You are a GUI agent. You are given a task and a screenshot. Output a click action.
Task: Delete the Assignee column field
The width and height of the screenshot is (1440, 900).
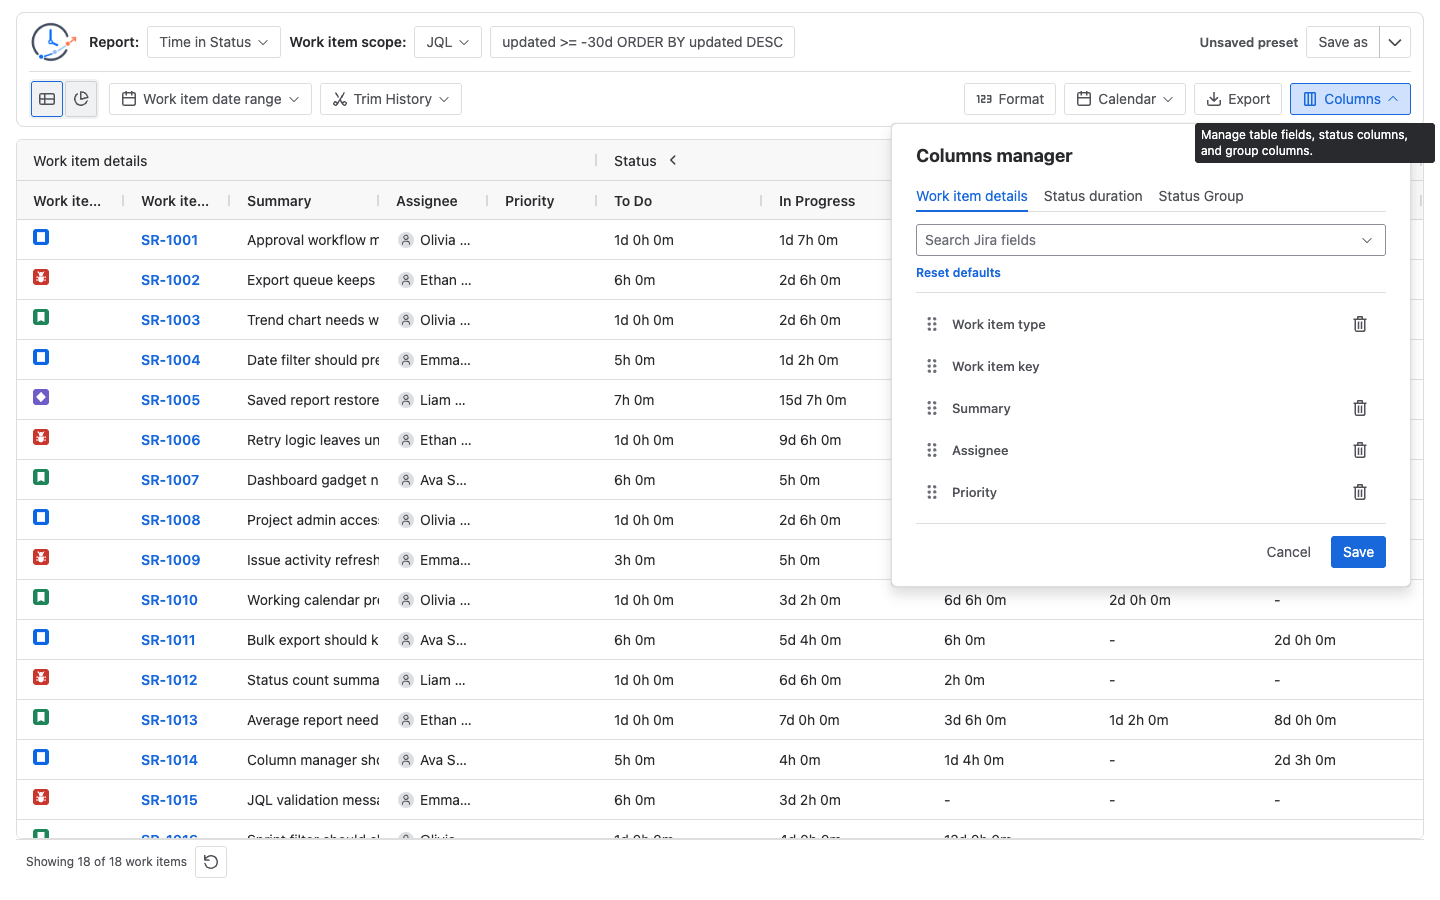pyautogui.click(x=1360, y=450)
